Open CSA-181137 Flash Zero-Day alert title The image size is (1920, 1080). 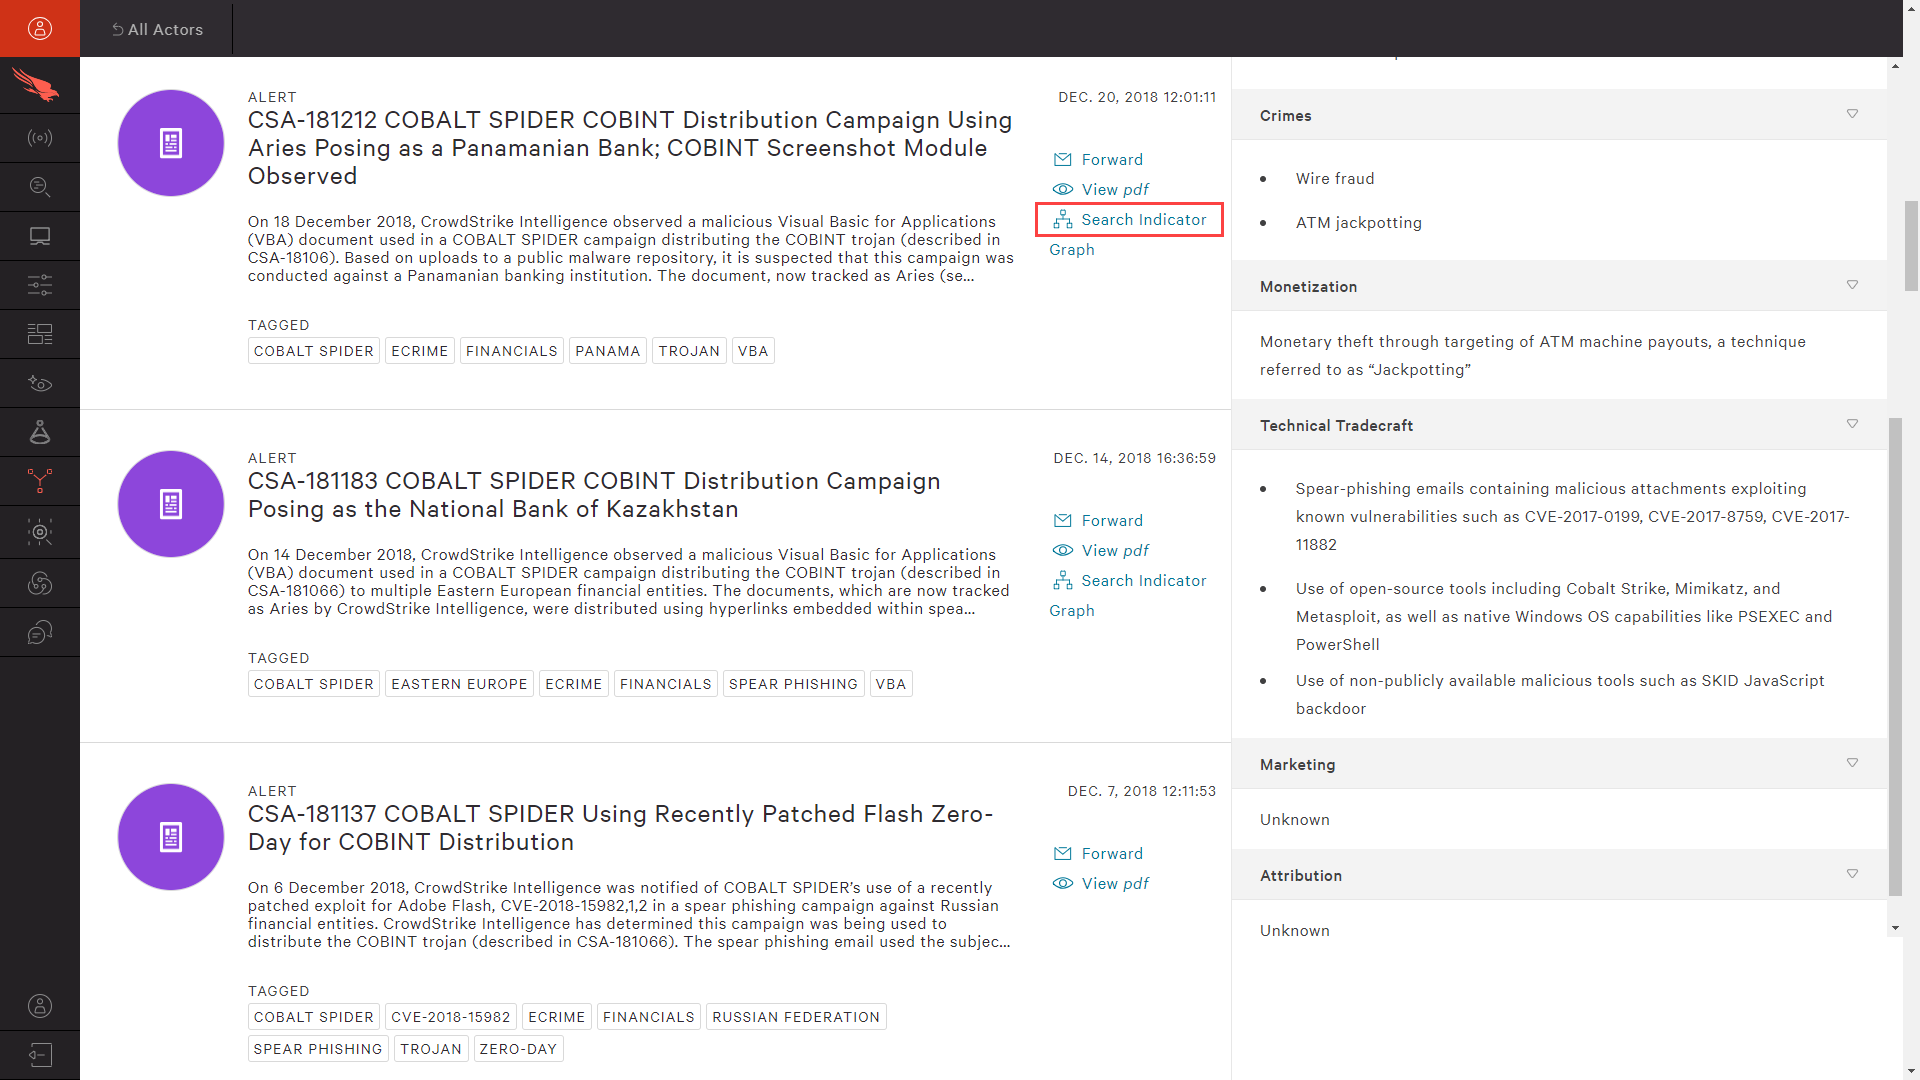coord(620,828)
